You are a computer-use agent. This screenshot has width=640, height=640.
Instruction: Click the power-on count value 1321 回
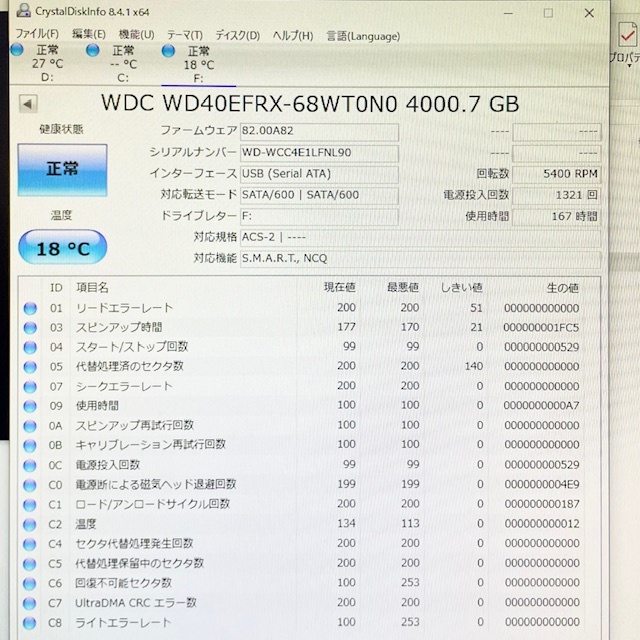click(557, 196)
